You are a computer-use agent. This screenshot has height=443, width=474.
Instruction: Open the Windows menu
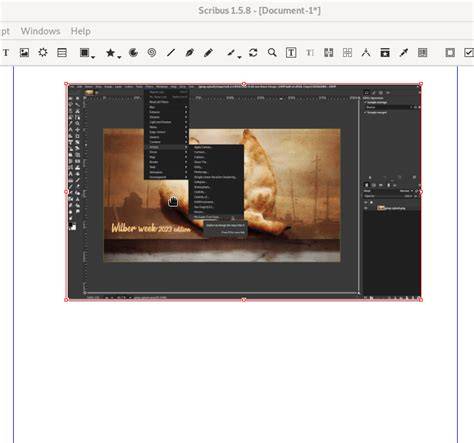point(41,31)
